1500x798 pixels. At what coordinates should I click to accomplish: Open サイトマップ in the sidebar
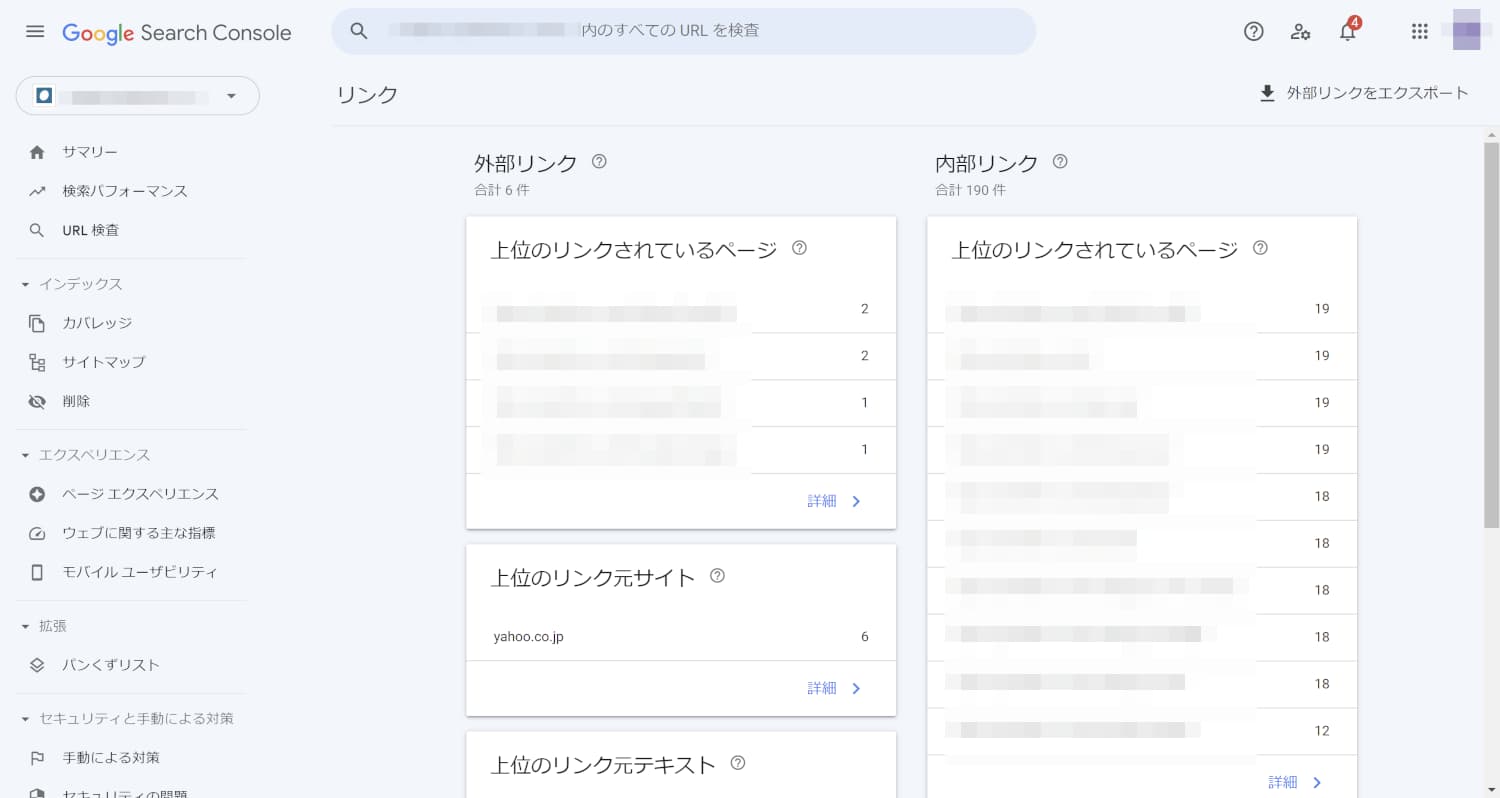point(103,362)
